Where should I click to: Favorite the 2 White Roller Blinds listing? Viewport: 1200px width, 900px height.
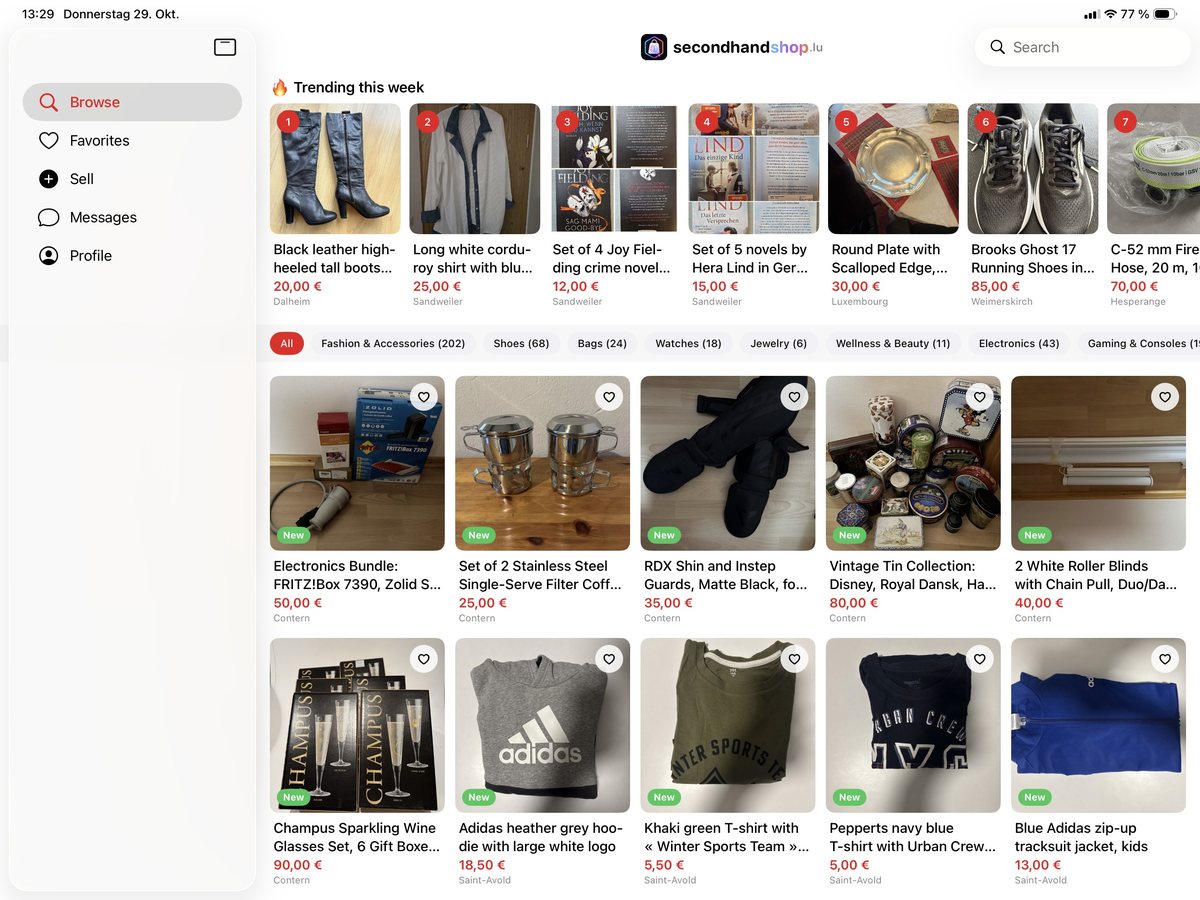click(x=1165, y=397)
